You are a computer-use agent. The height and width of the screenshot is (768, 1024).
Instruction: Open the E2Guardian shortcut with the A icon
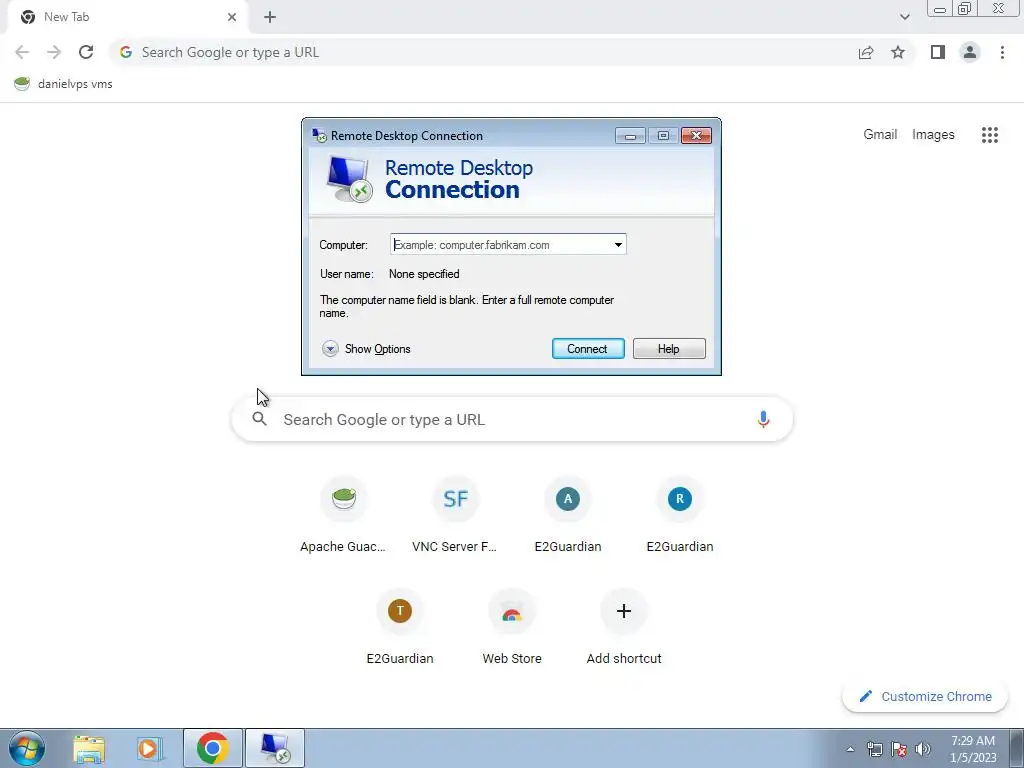pos(568,515)
